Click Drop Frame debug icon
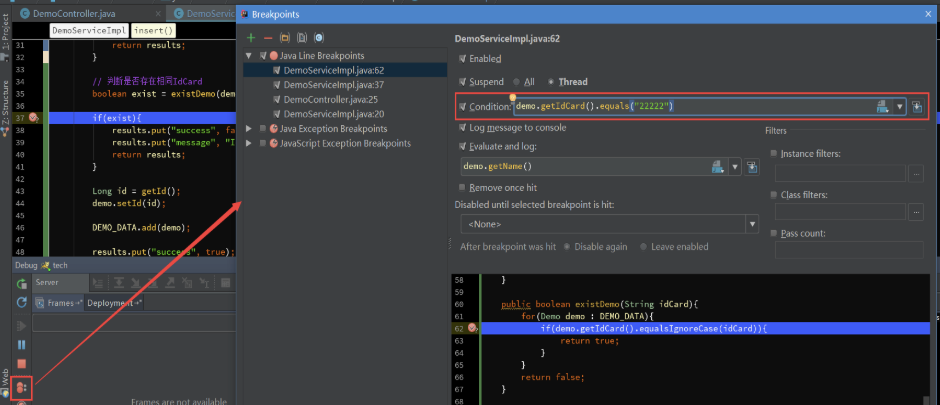The image size is (940, 405). (186, 283)
